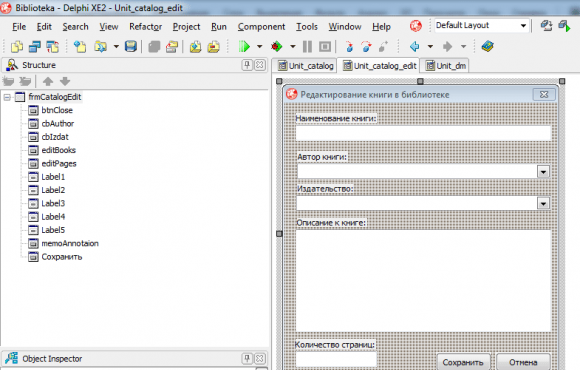This screenshot has width=580, height=370.
Task: Click the Отмена button on form
Action: [x=523, y=362]
